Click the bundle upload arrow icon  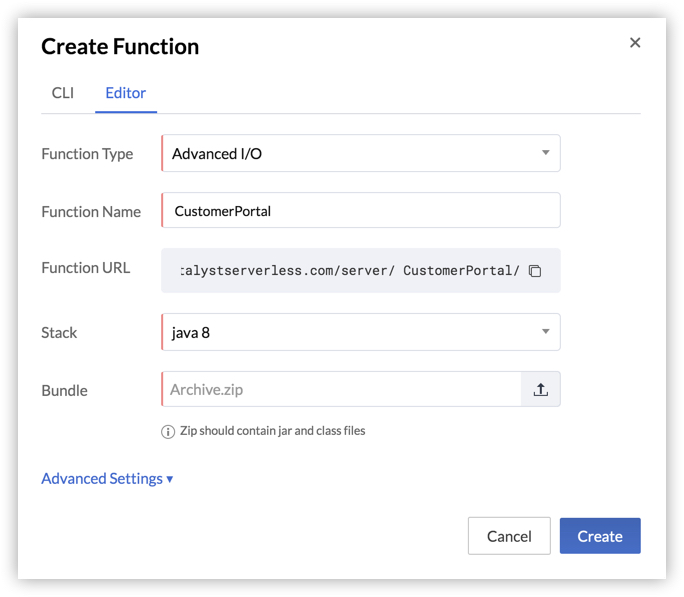(540, 389)
